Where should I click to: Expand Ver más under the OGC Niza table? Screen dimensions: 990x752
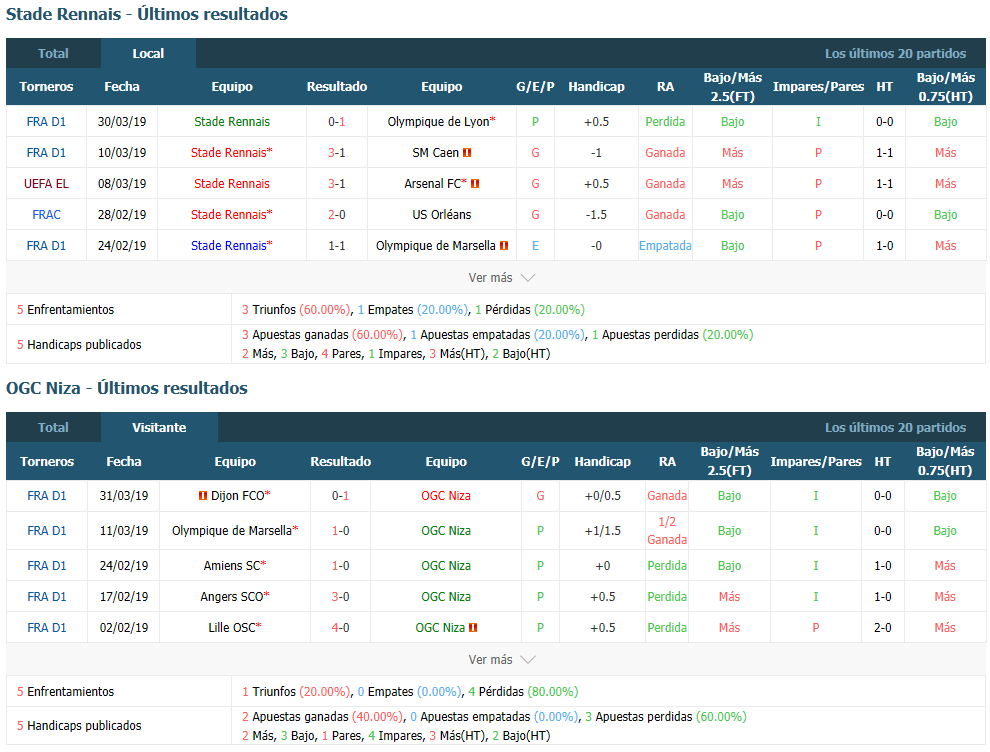coord(501,660)
